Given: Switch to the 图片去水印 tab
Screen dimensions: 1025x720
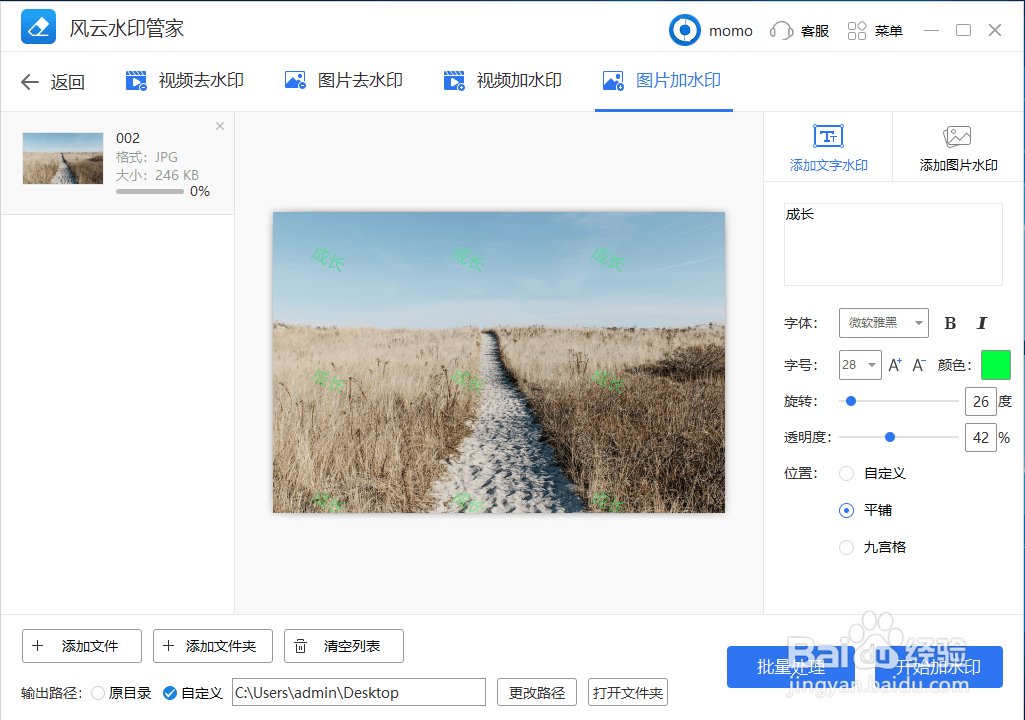Looking at the screenshot, I should point(343,81).
